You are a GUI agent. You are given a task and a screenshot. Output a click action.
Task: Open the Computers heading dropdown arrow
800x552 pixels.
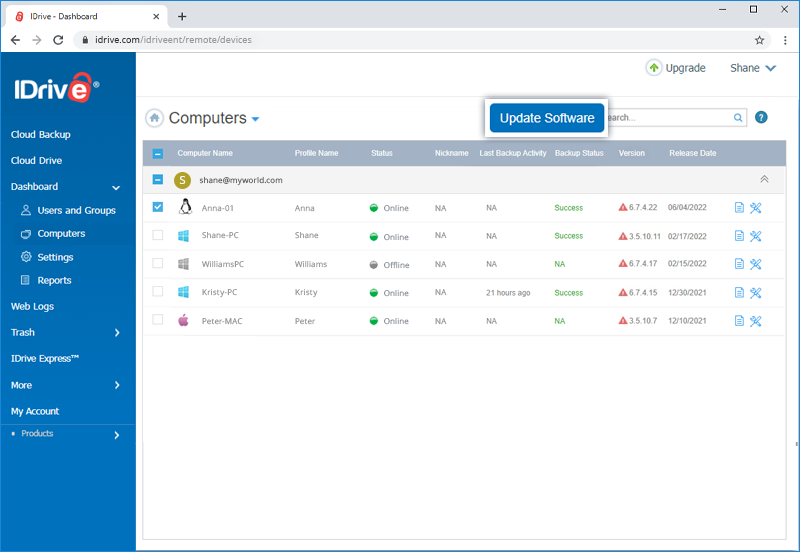(256, 119)
